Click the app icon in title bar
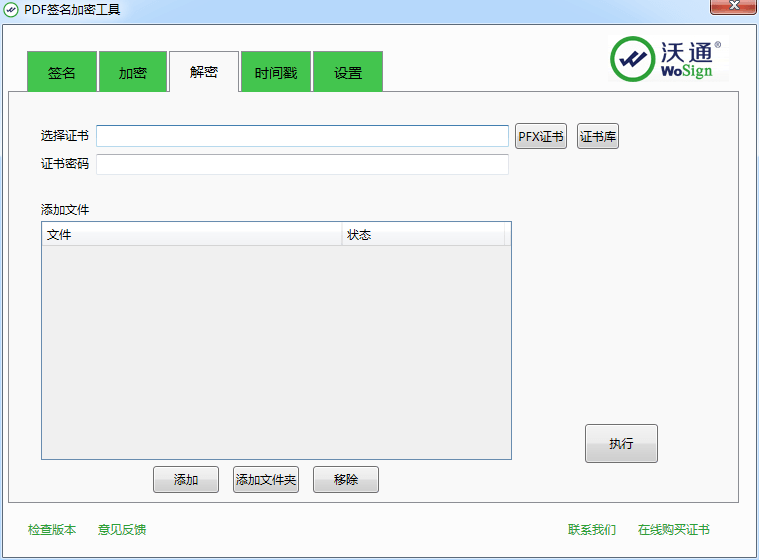This screenshot has height=560, width=759. point(11,9)
